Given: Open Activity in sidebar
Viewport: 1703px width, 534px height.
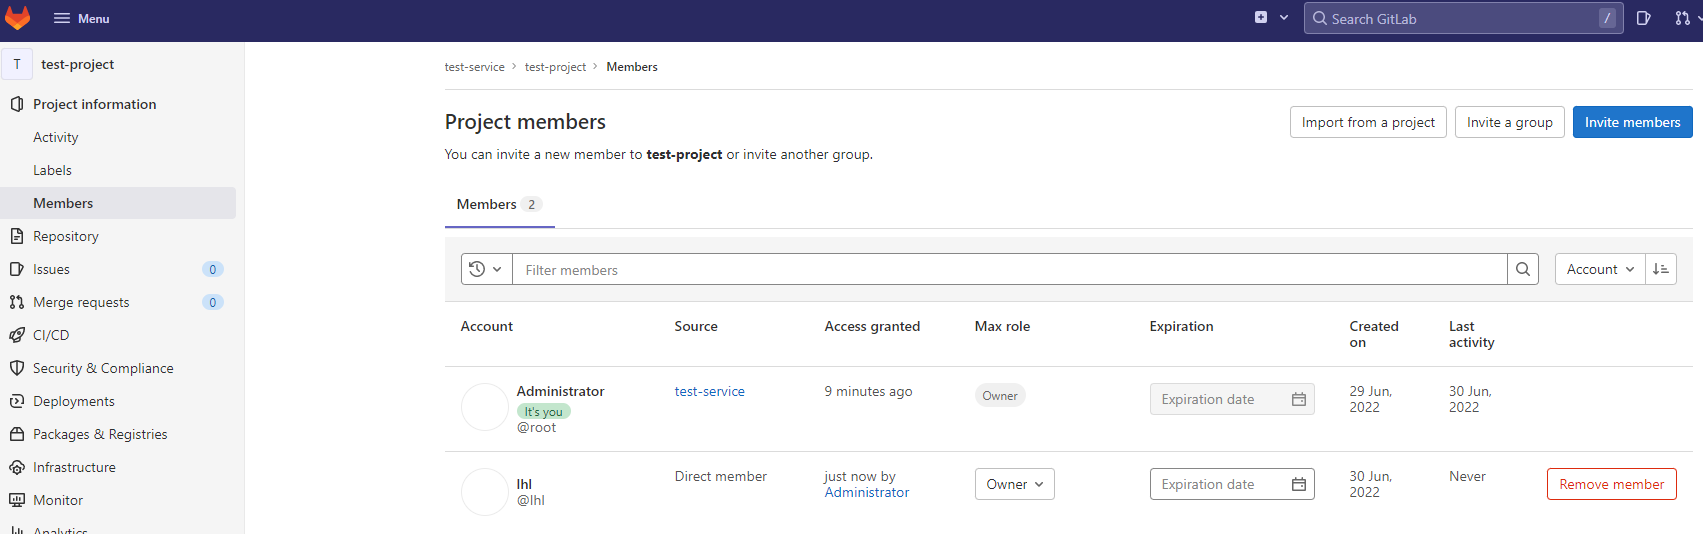Looking at the screenshot, I should coord(56,137).
